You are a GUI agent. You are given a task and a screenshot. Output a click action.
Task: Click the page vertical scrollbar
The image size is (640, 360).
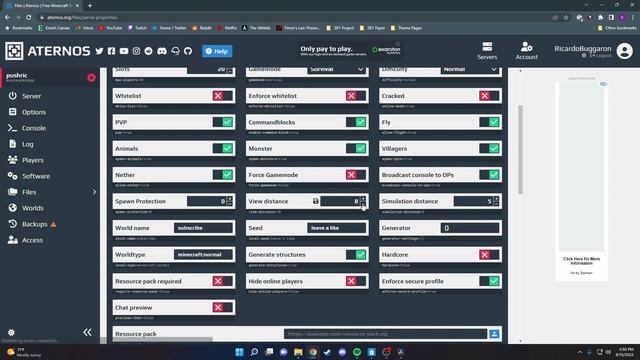tap(520, 149)
